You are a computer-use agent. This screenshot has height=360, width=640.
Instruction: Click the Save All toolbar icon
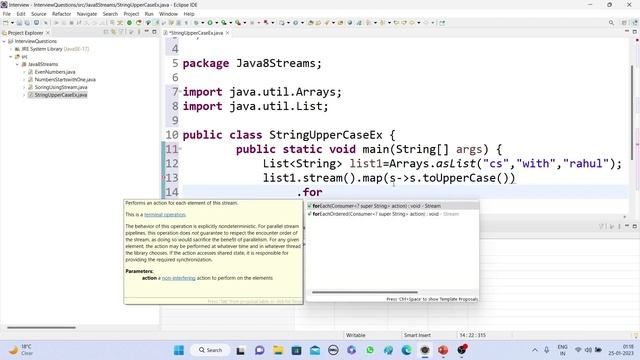tap(27, 23)
